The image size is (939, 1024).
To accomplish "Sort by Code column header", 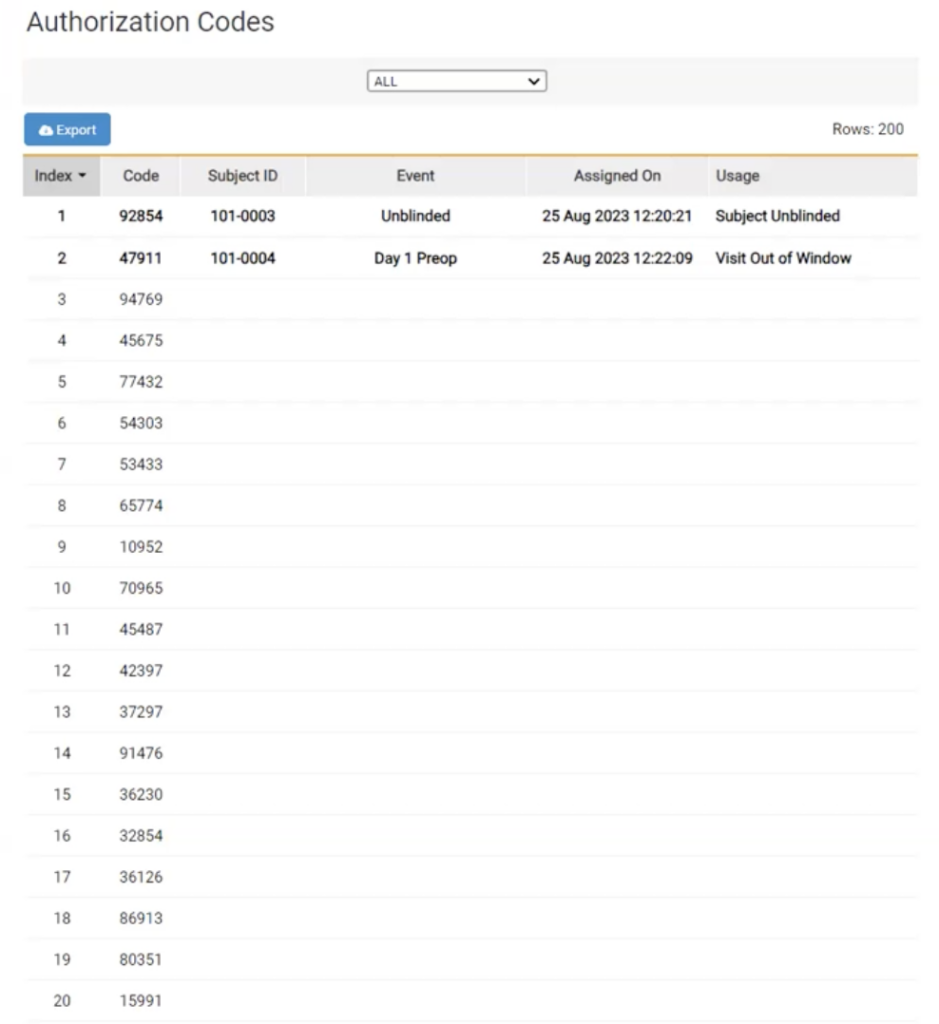I will (x=141, y=176).
